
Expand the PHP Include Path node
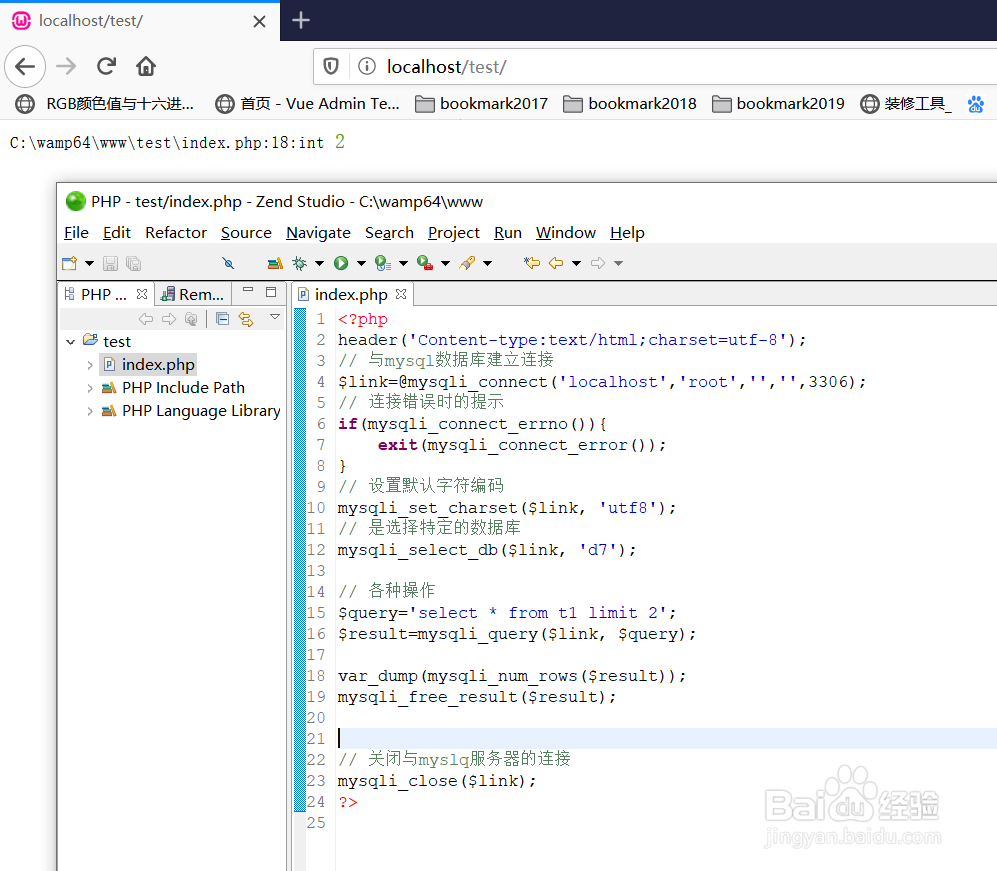click(x=90, y=388)
